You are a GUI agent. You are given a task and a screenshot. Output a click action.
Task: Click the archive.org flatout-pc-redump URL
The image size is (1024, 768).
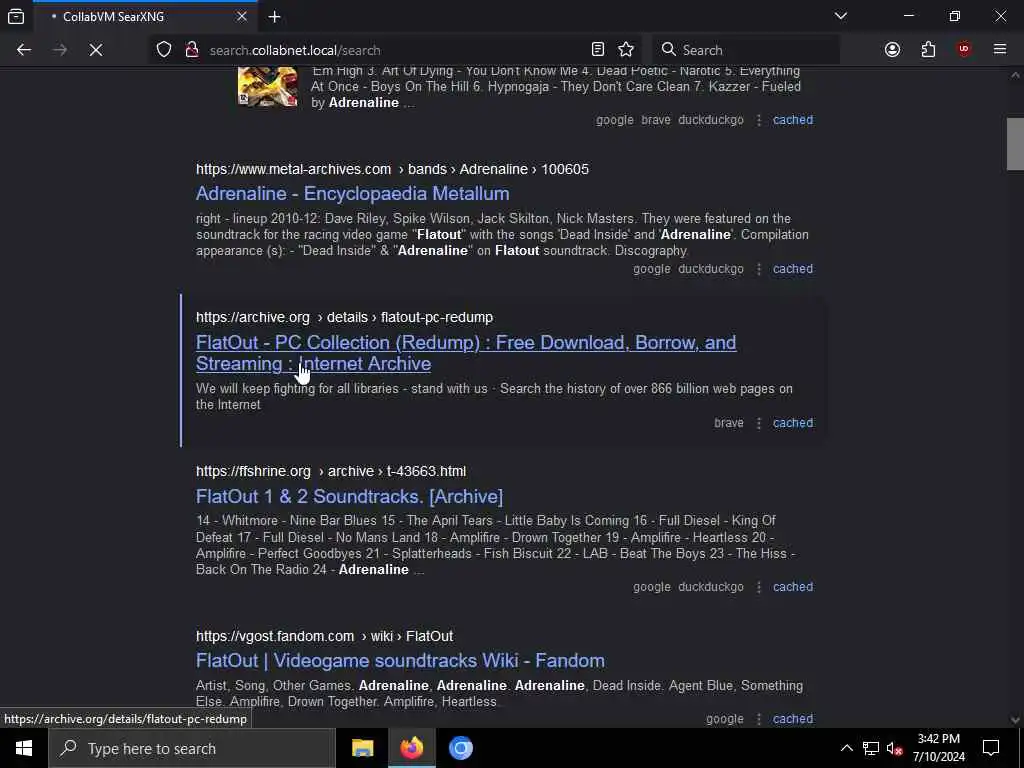click(x=345, y=317)
